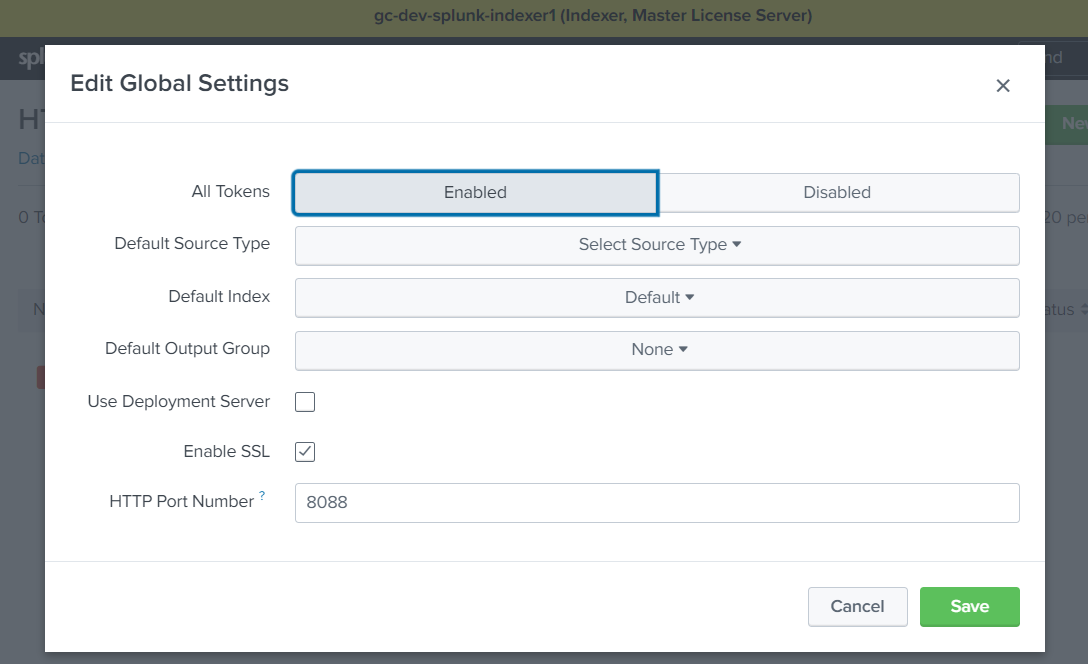This screenshot has width=1088, height=664.
Task: Click the Edit Global Settings title
Action: pos(179,84)
